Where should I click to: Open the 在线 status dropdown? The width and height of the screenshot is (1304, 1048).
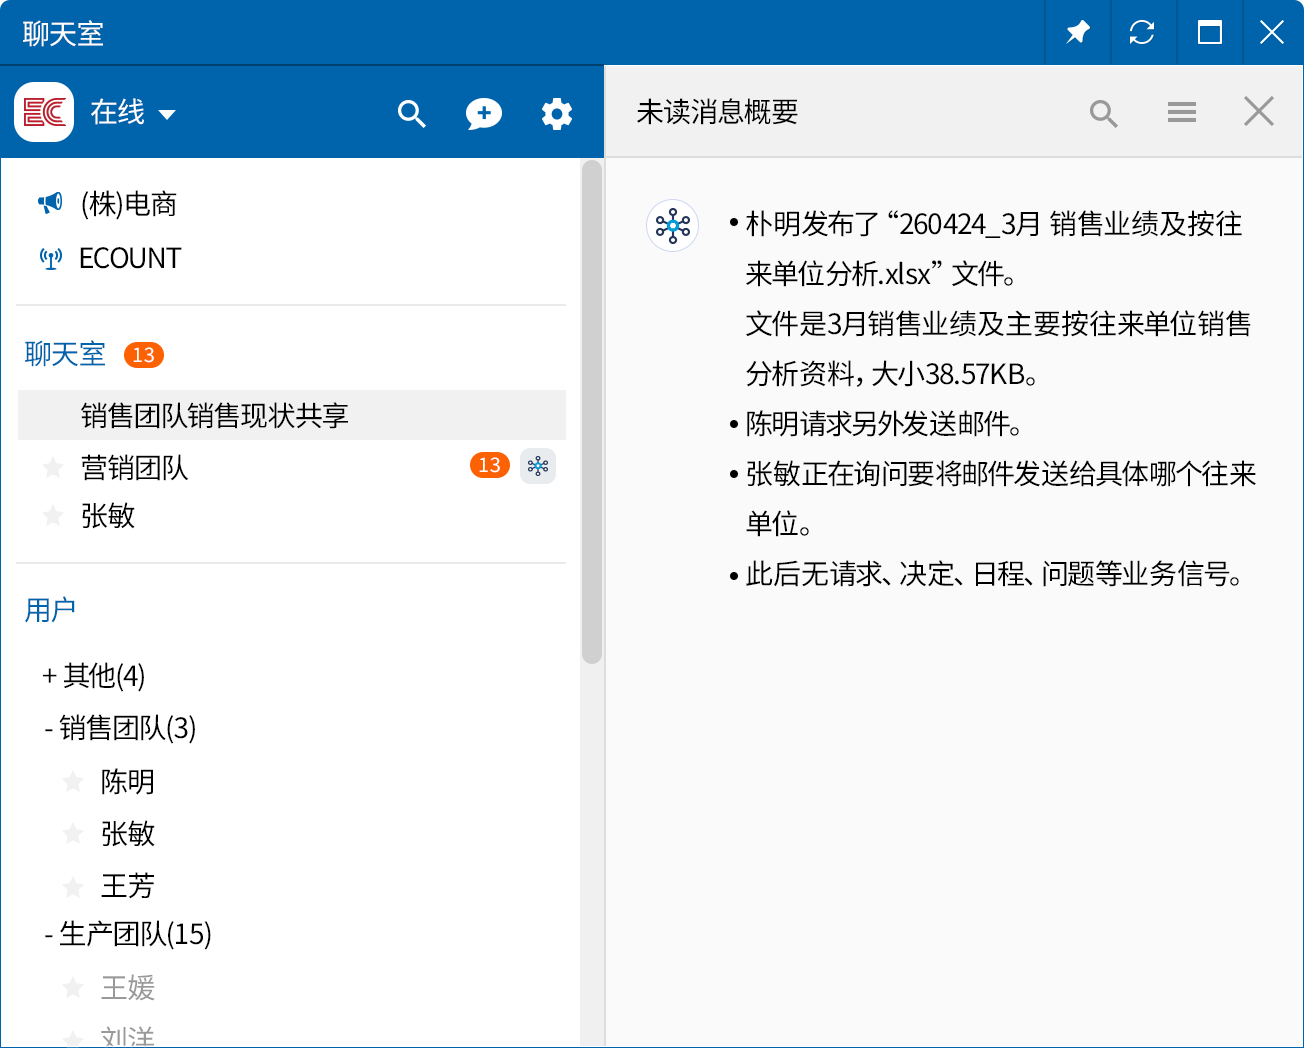(133, 113)
